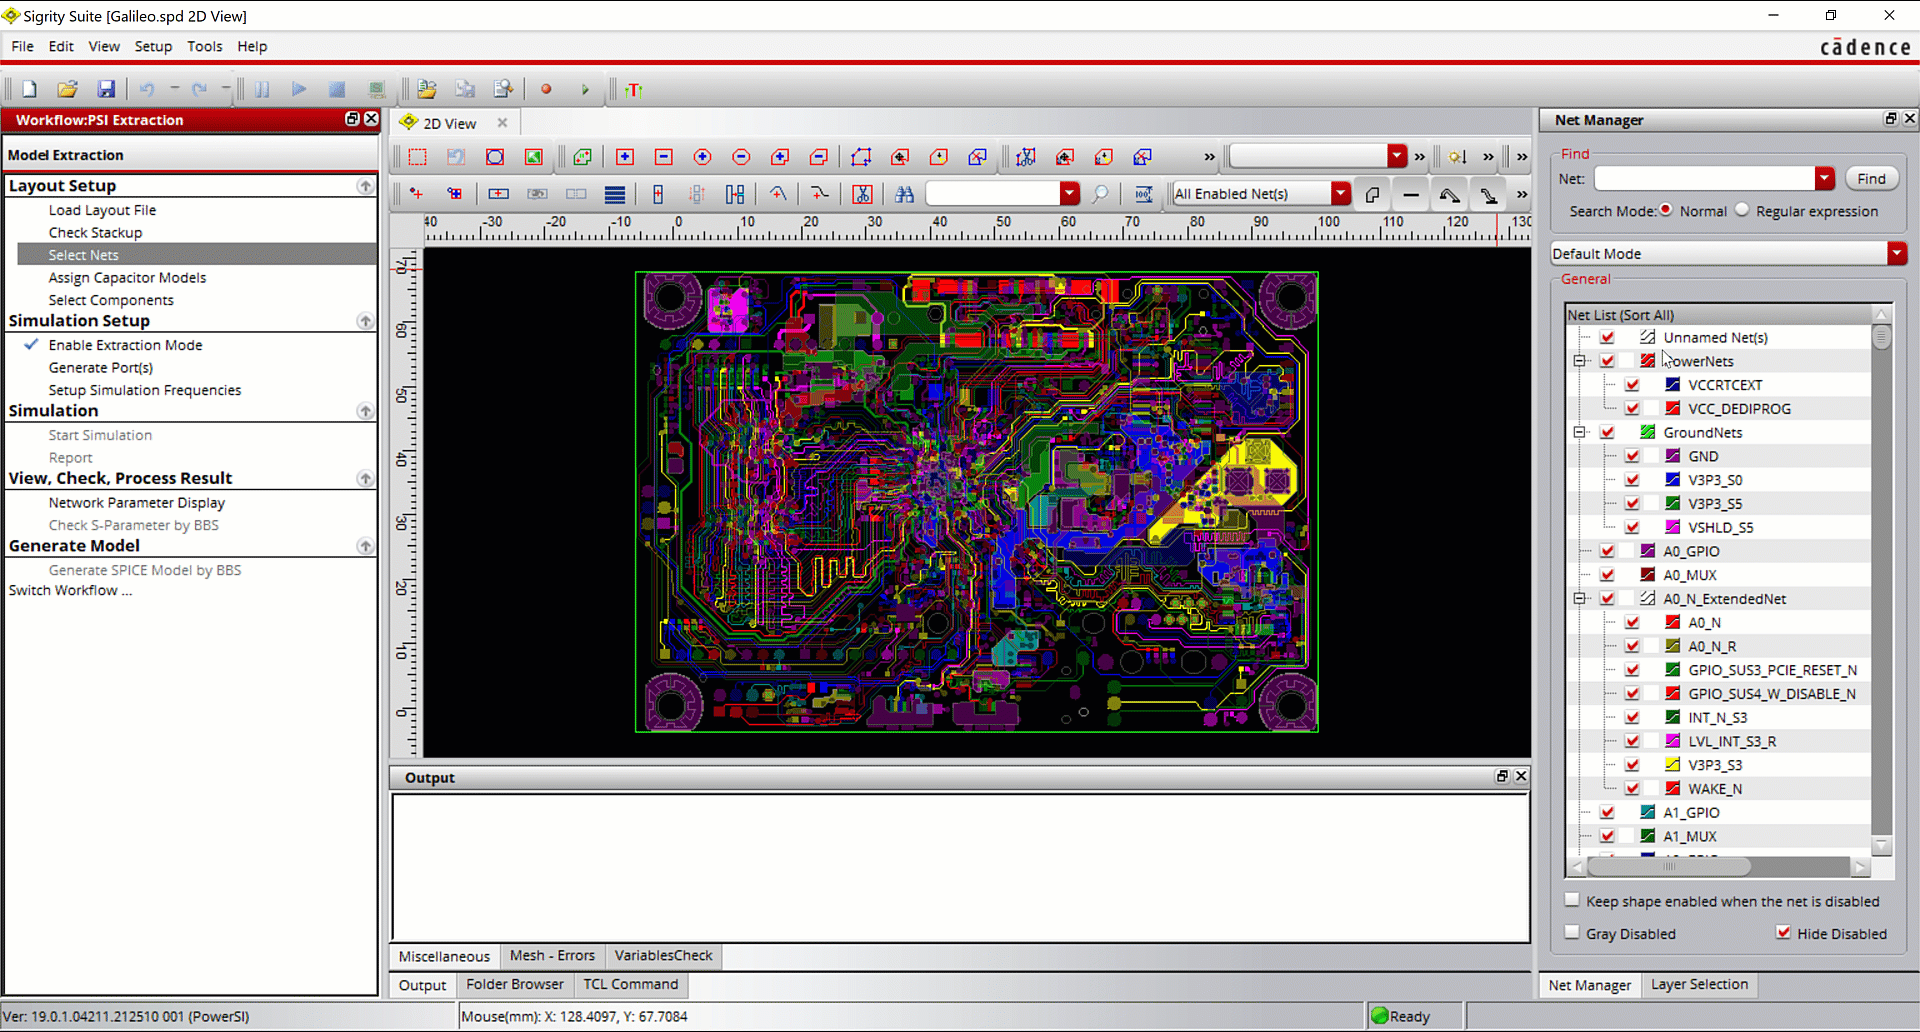The height and width of the screenshot is (1032, 1920).
Task: Click the binoculars find icon
Action: 905,194
